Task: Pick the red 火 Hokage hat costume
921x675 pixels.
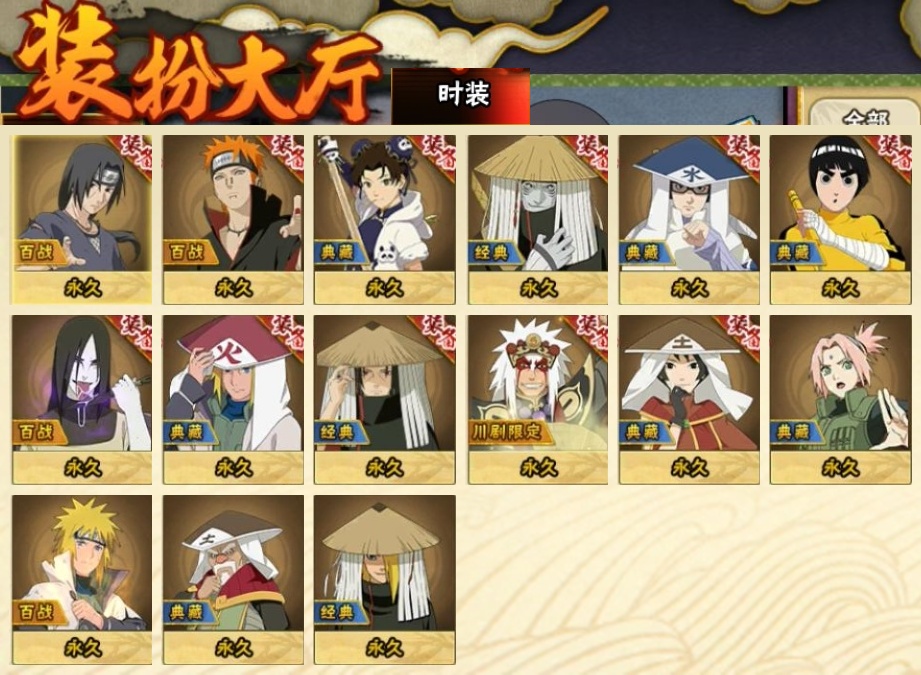Action: click(x=233, y=399)
